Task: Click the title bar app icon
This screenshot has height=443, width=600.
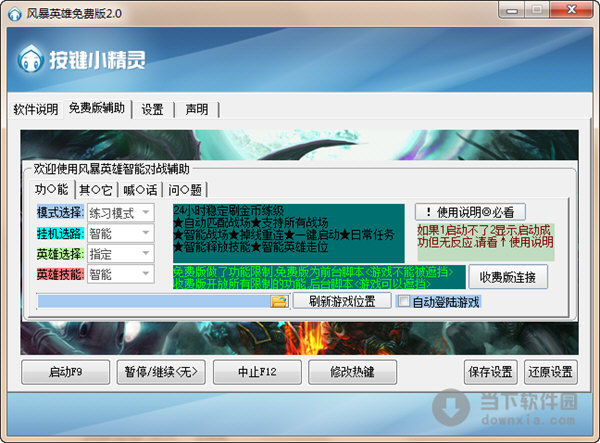Action: click(x=15, y=14)
